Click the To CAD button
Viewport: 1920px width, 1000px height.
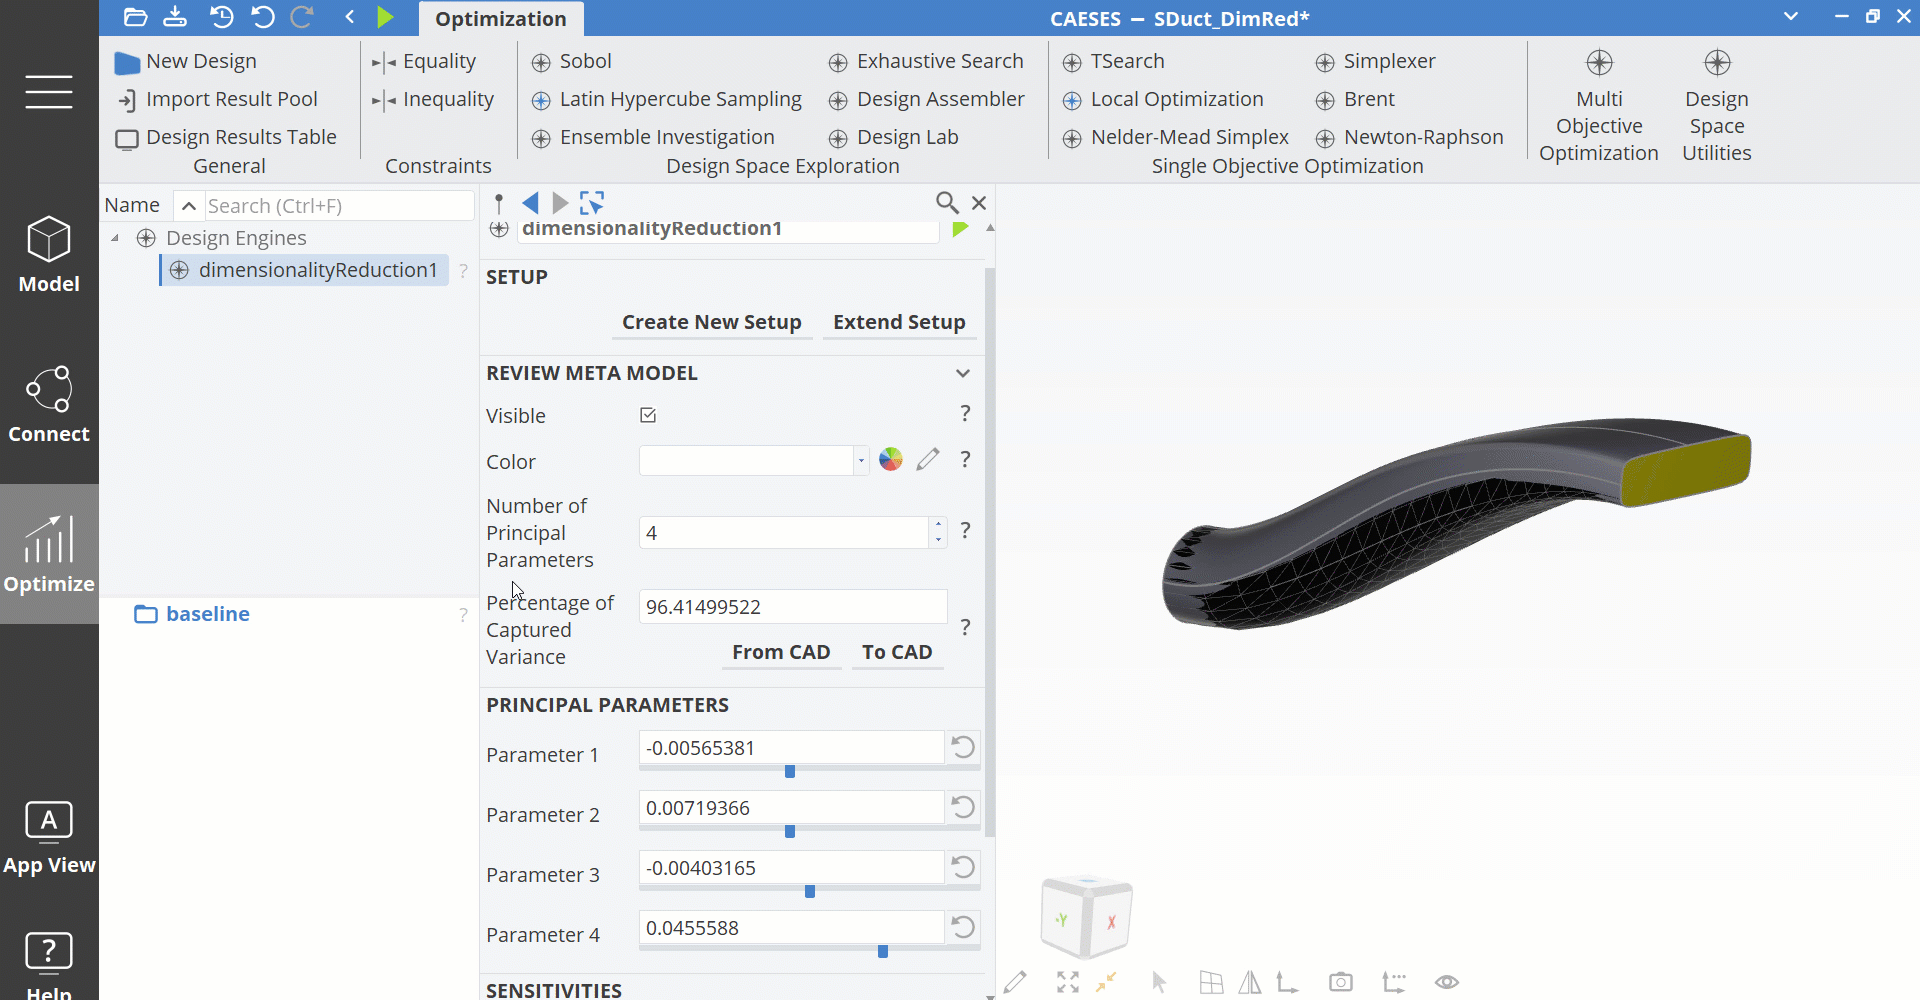point(897,652)
